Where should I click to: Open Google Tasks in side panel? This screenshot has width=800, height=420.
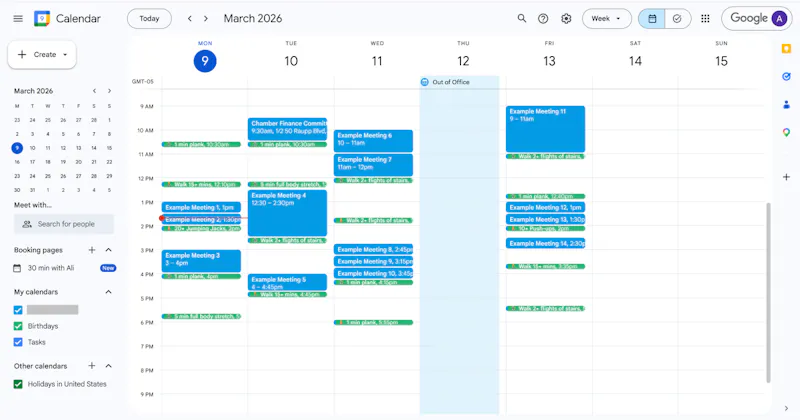pos(786,77)
